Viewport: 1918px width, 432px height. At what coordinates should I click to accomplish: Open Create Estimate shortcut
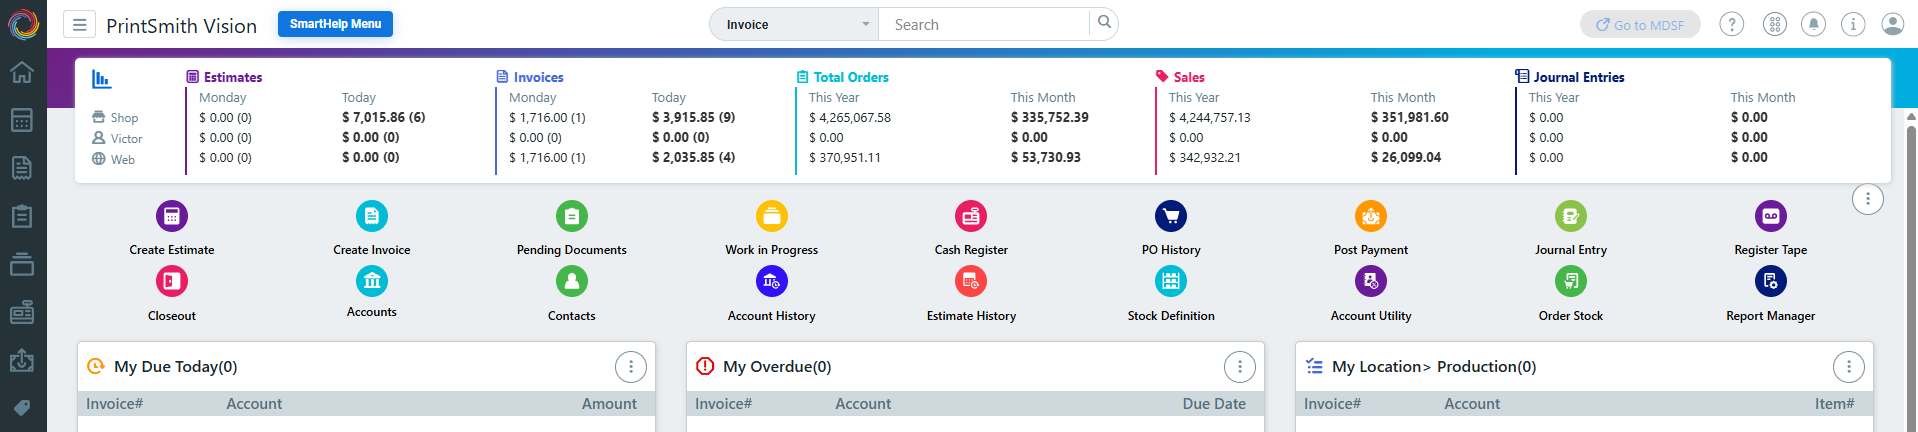pyautogui.click(x=172, y=228)
